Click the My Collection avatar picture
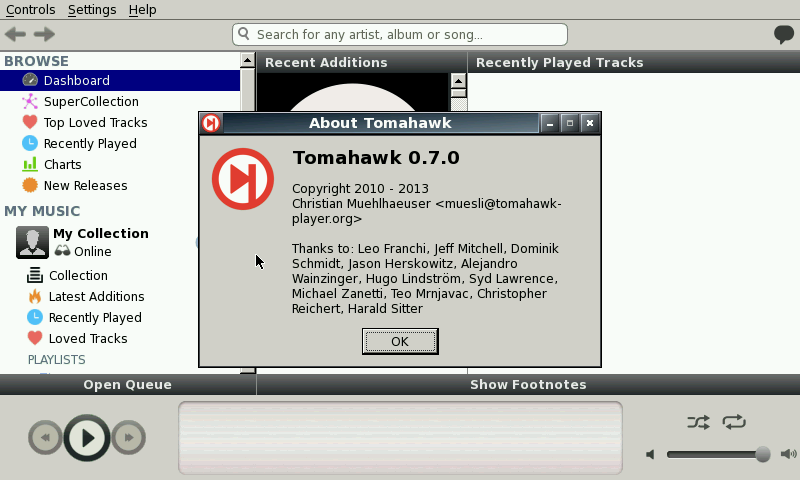Screen dimensions: 800x480 [32, 242]
